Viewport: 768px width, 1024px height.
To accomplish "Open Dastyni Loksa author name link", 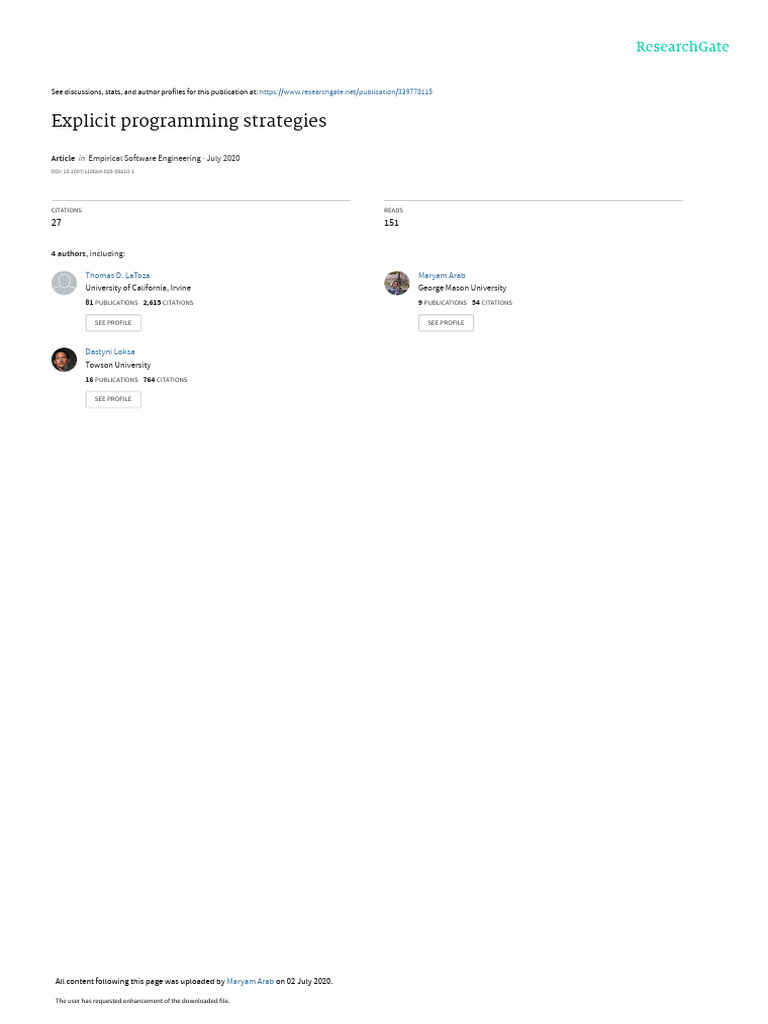I will coord(110,351).
